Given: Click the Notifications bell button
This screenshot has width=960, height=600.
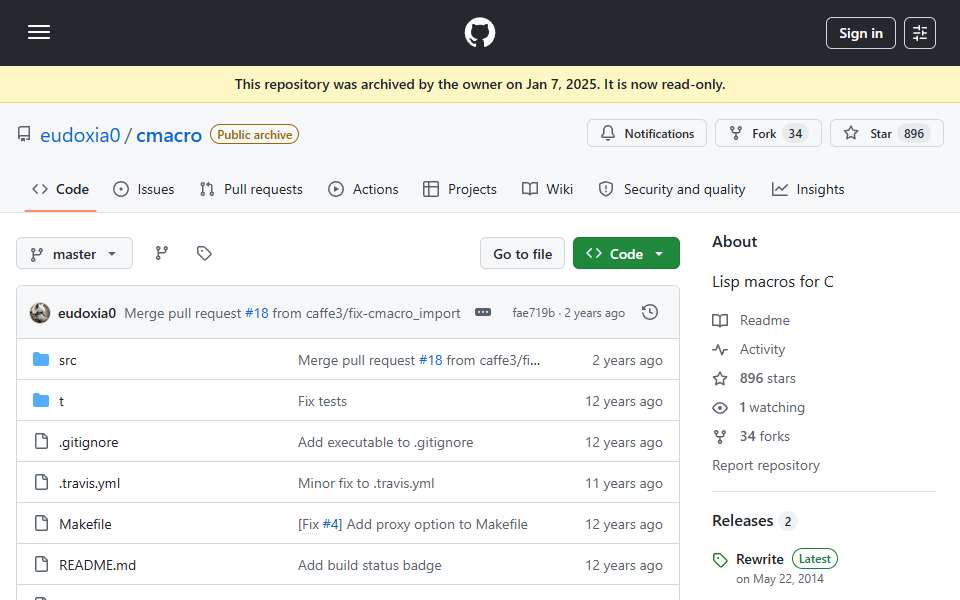Looking at the screenshot, I should (x=647, y=133).
